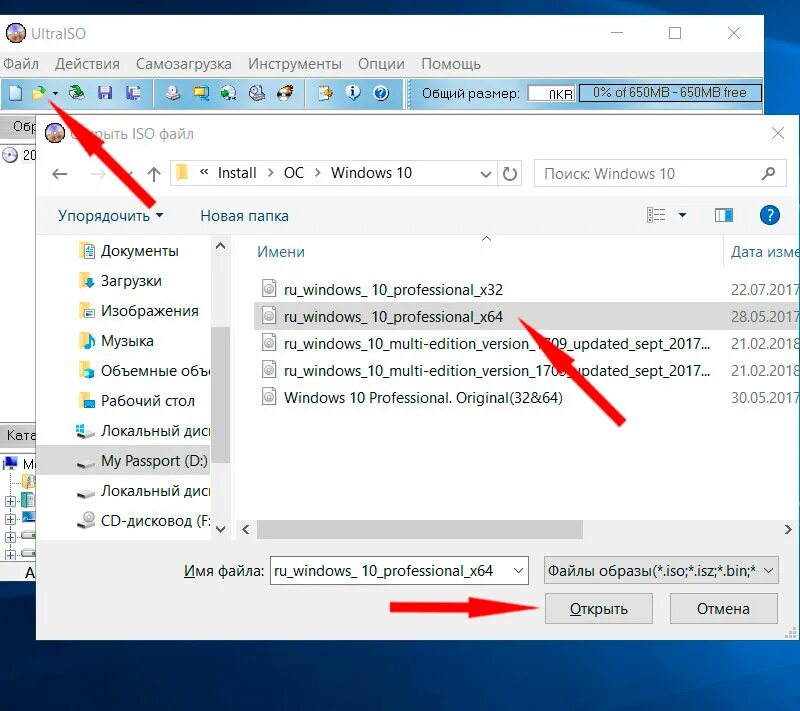
Task: Open the Опции menu
Action: click(381, 64)
